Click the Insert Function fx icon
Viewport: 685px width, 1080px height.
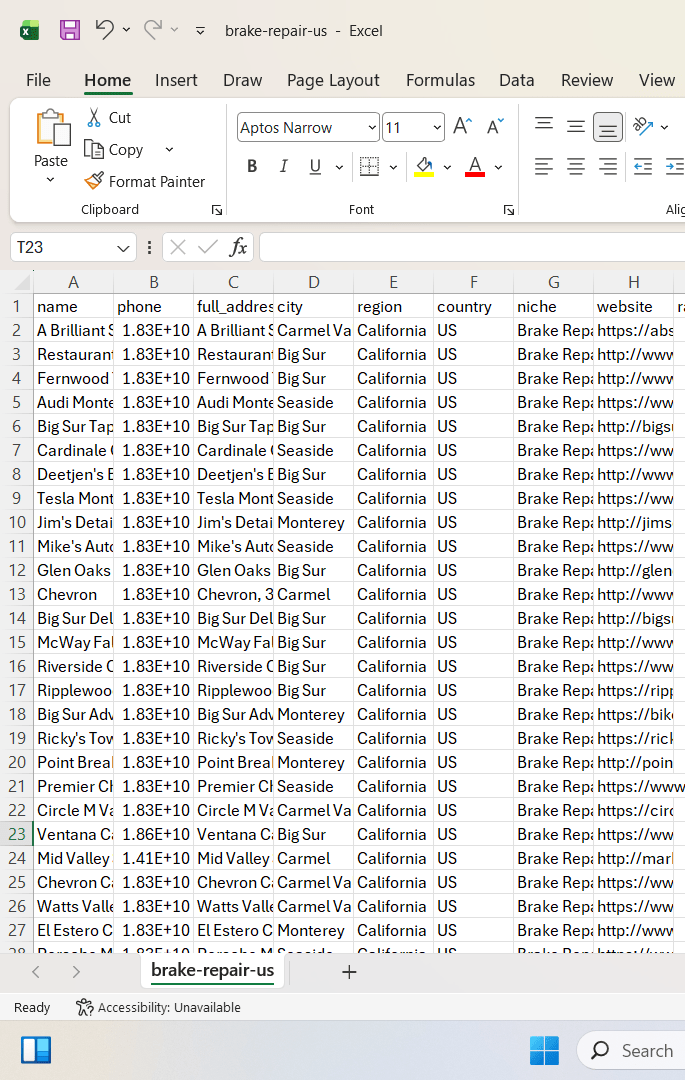tap(238, 247)
